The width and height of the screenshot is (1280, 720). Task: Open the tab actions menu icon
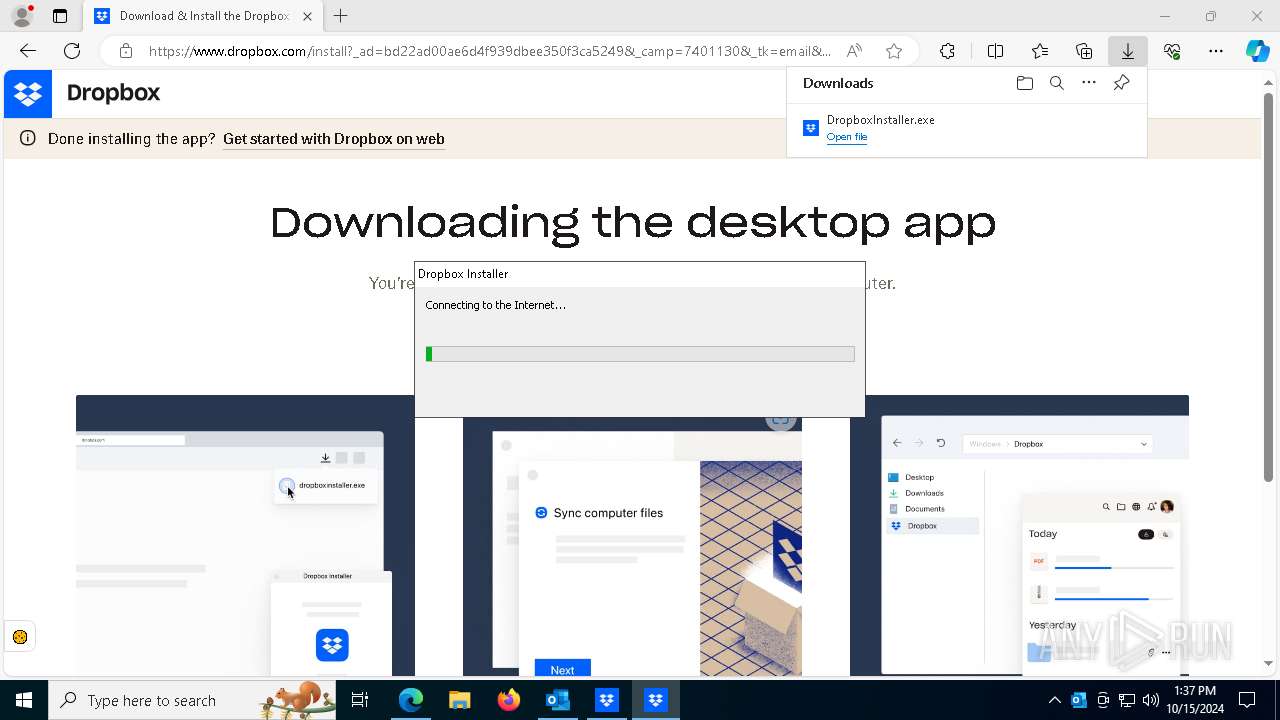point(60,16)
